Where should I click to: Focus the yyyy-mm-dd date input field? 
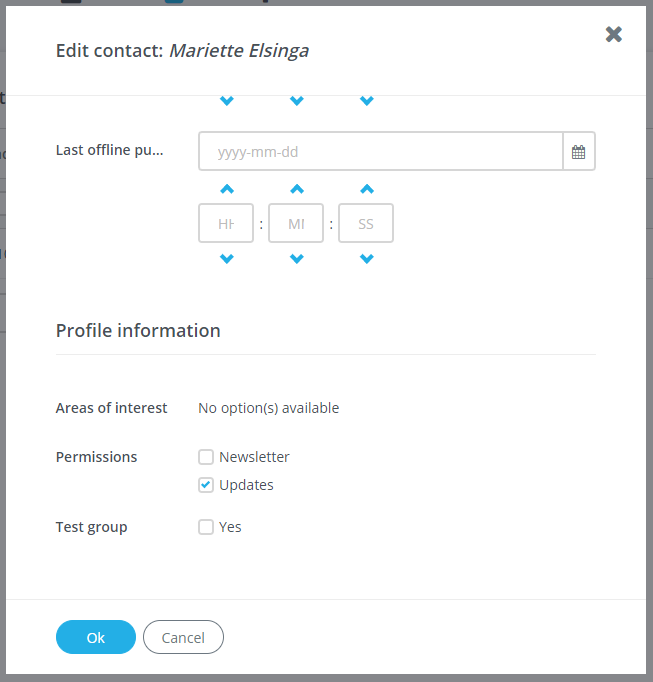[x=380, y=152]
